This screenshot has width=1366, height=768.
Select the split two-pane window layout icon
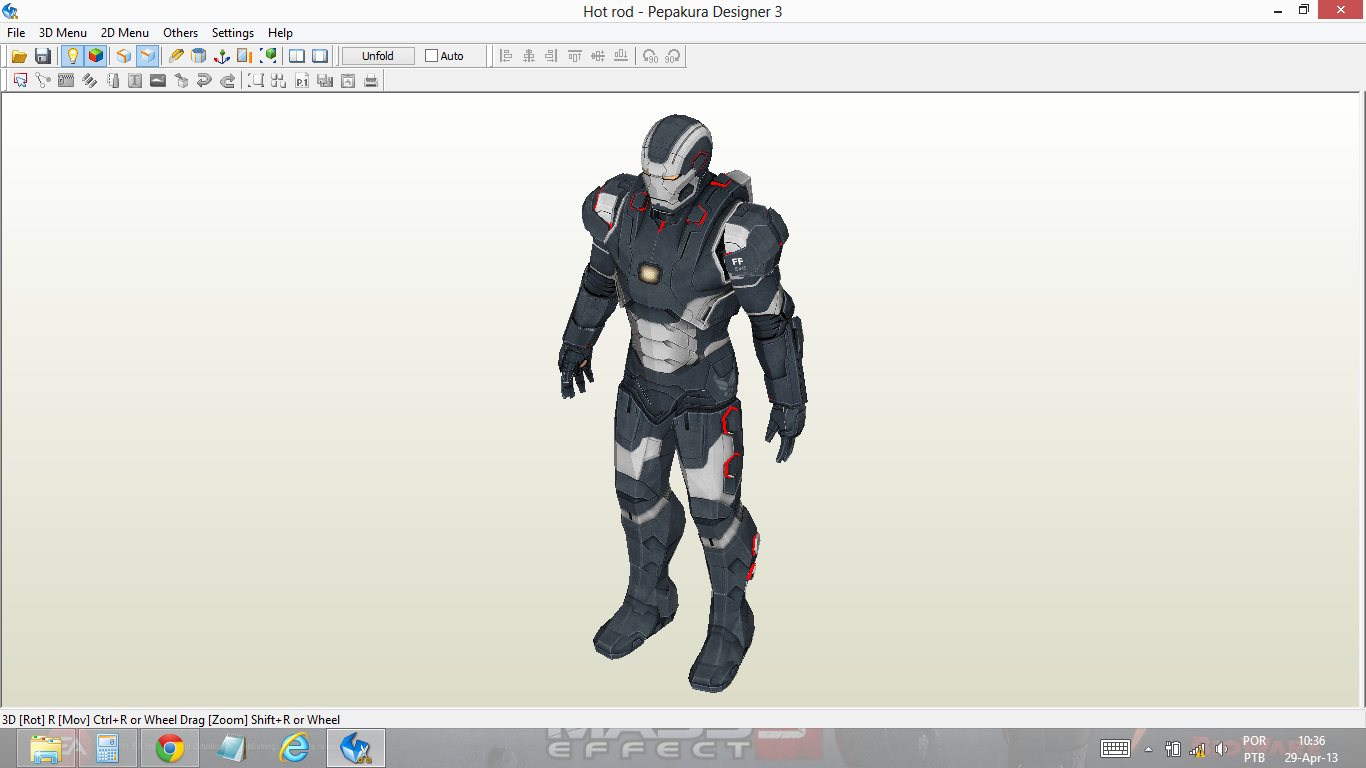point(297,56)
